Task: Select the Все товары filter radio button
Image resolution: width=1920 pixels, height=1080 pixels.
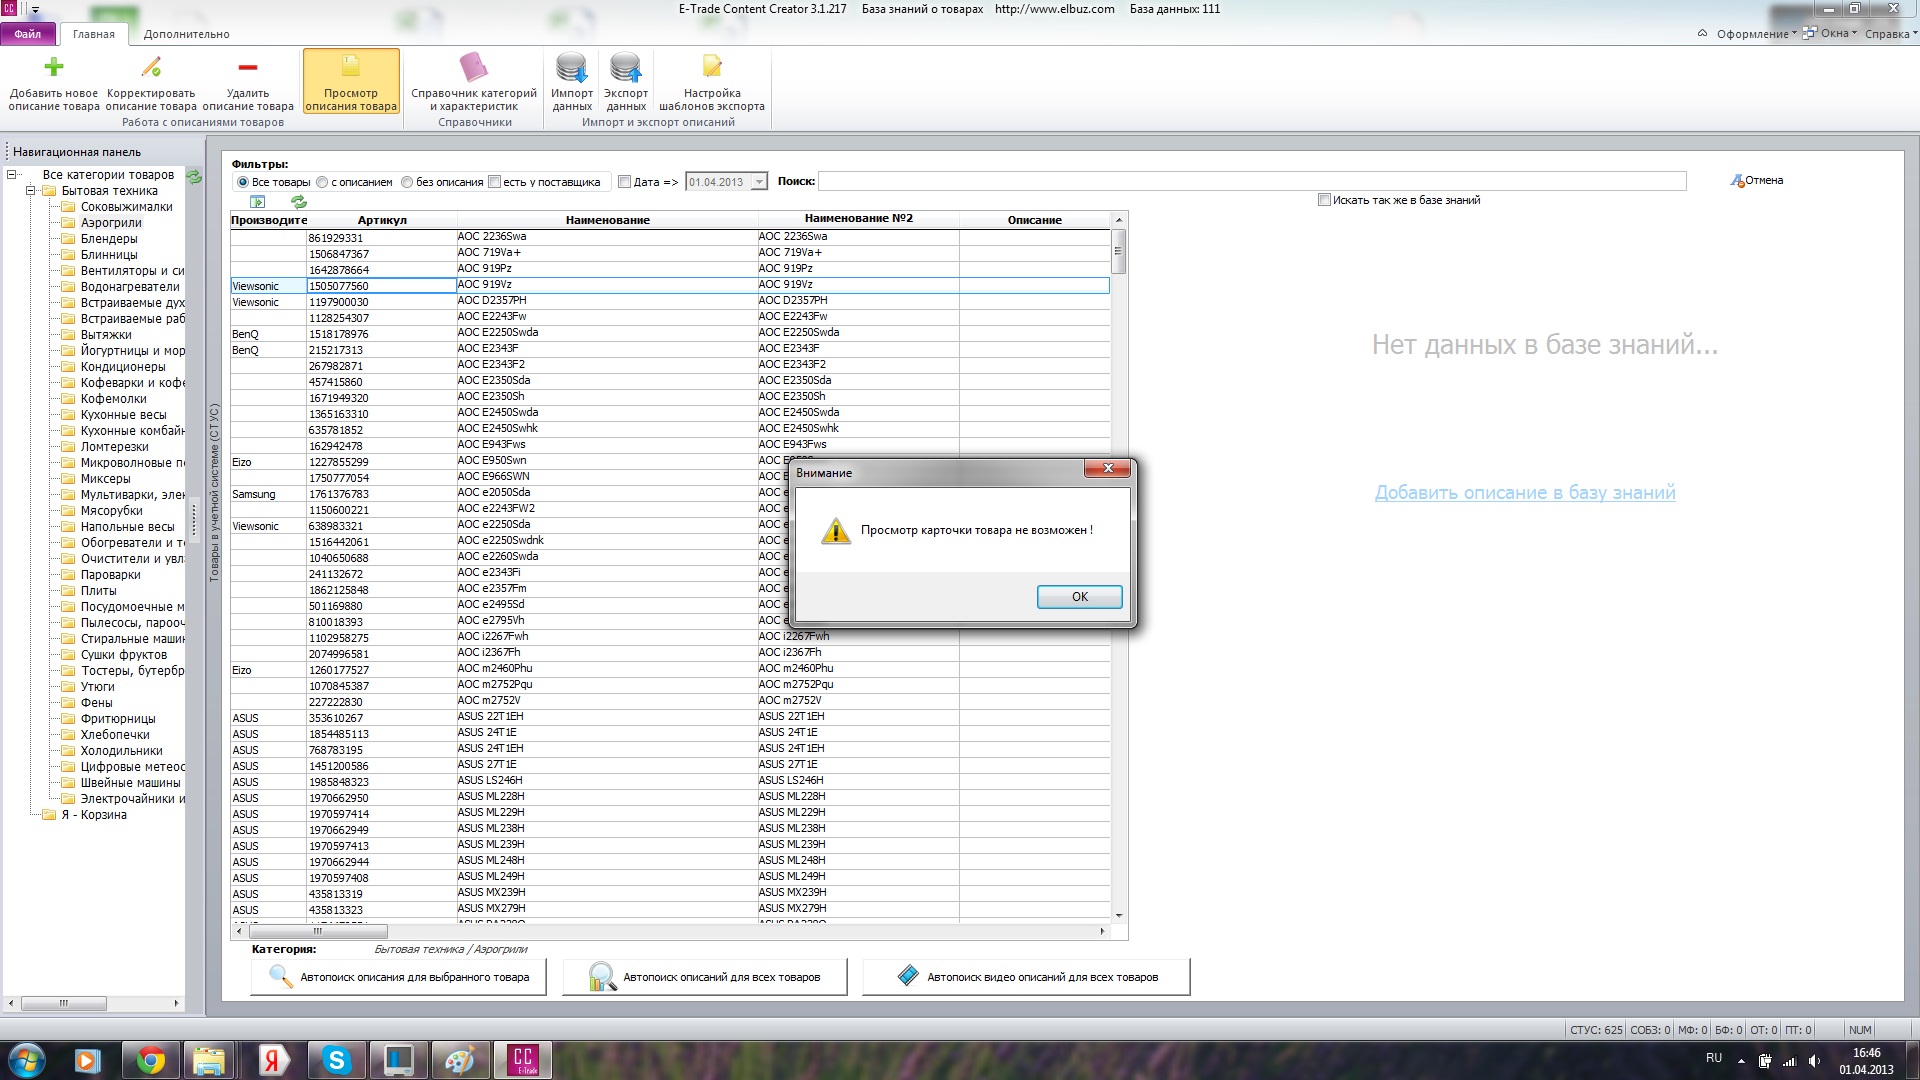Action: [x=243, y=182]
